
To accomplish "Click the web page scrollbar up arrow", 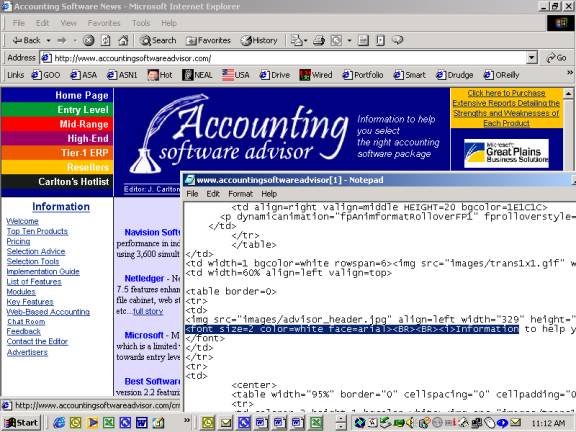I will [x=568, y=93].
